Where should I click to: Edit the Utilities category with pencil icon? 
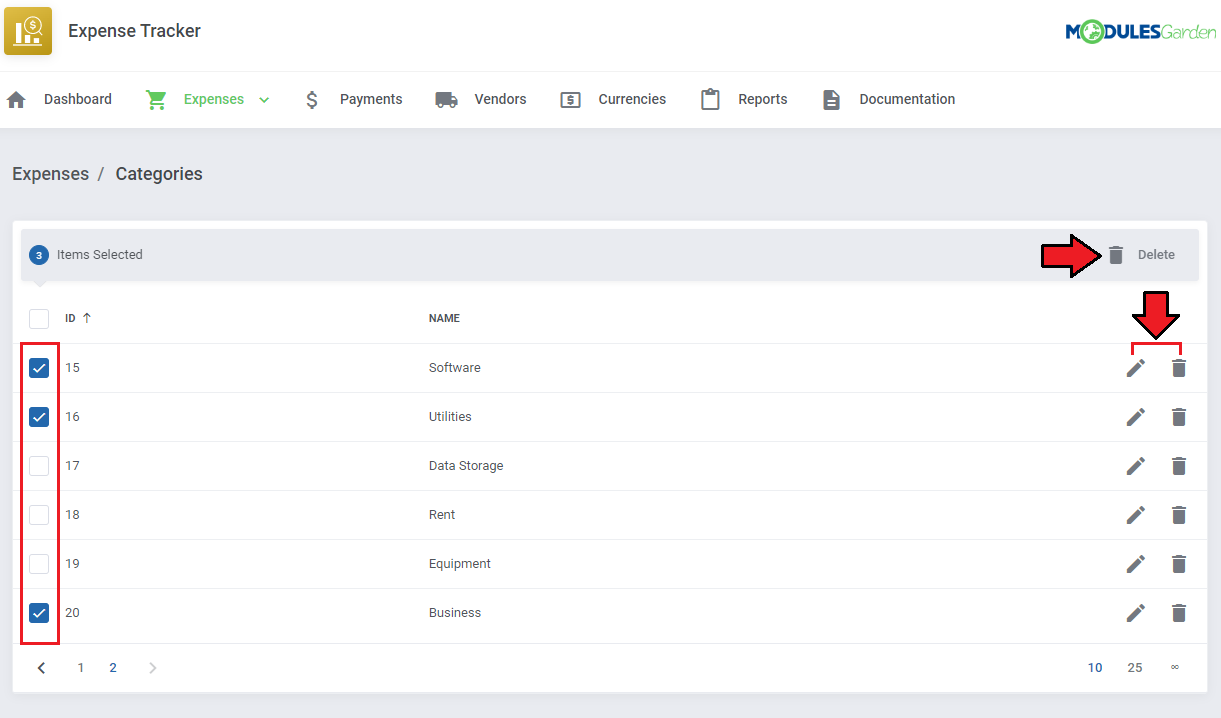(x=1136, y=417)
